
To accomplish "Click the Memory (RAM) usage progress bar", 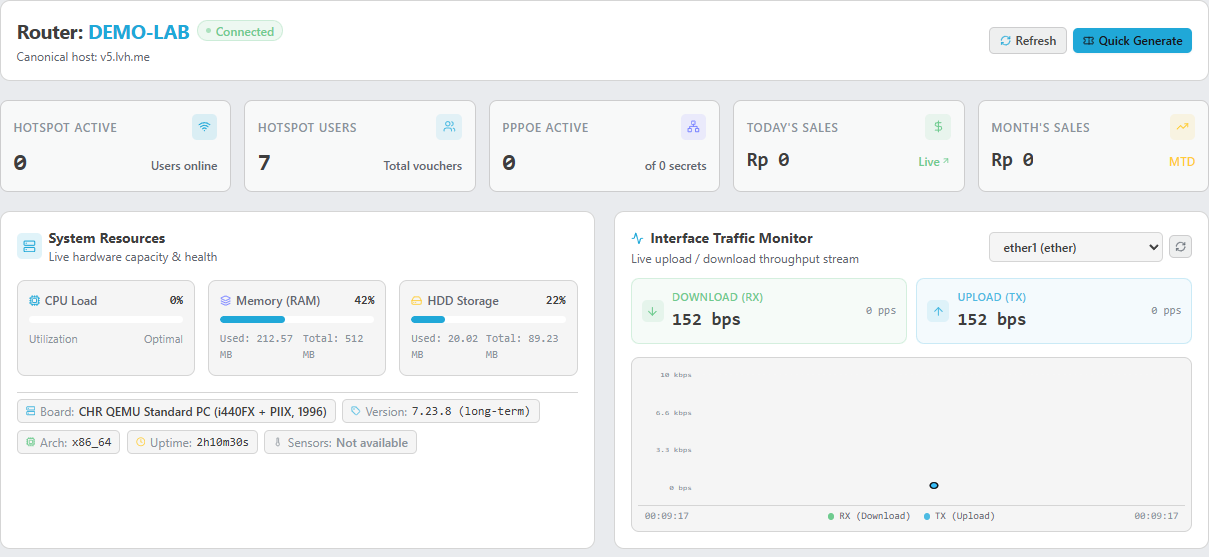I will (297, 320).
